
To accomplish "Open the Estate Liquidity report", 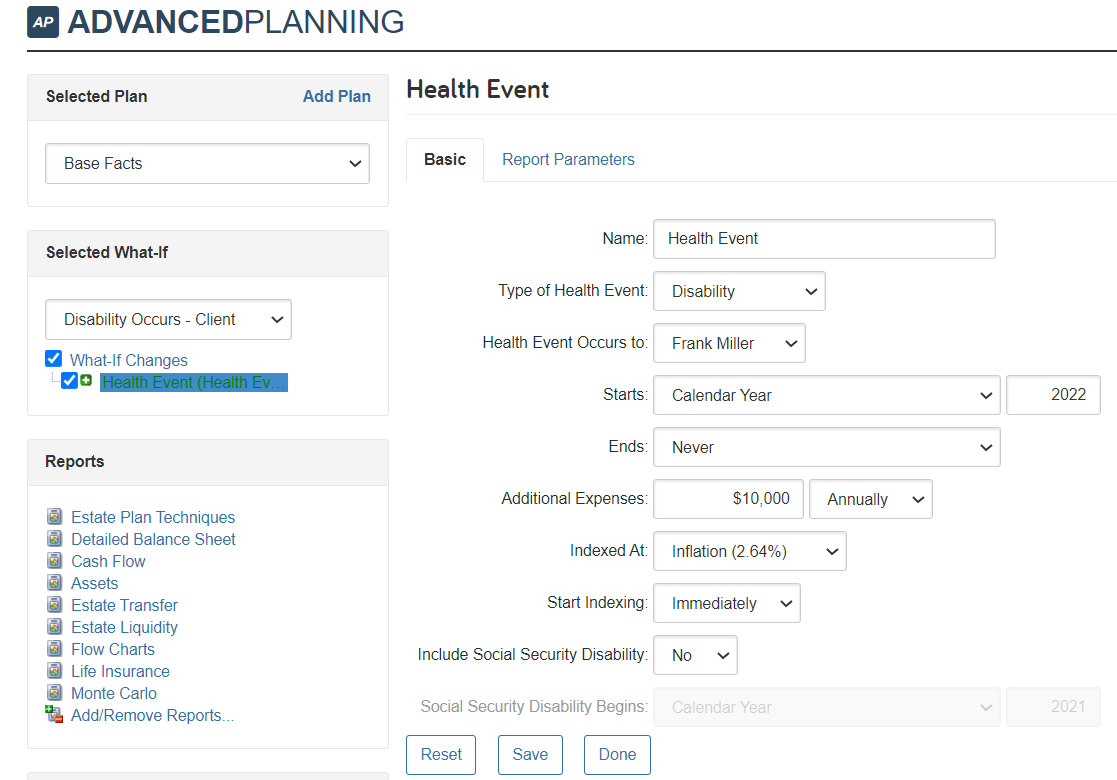I will click(124, 628).
